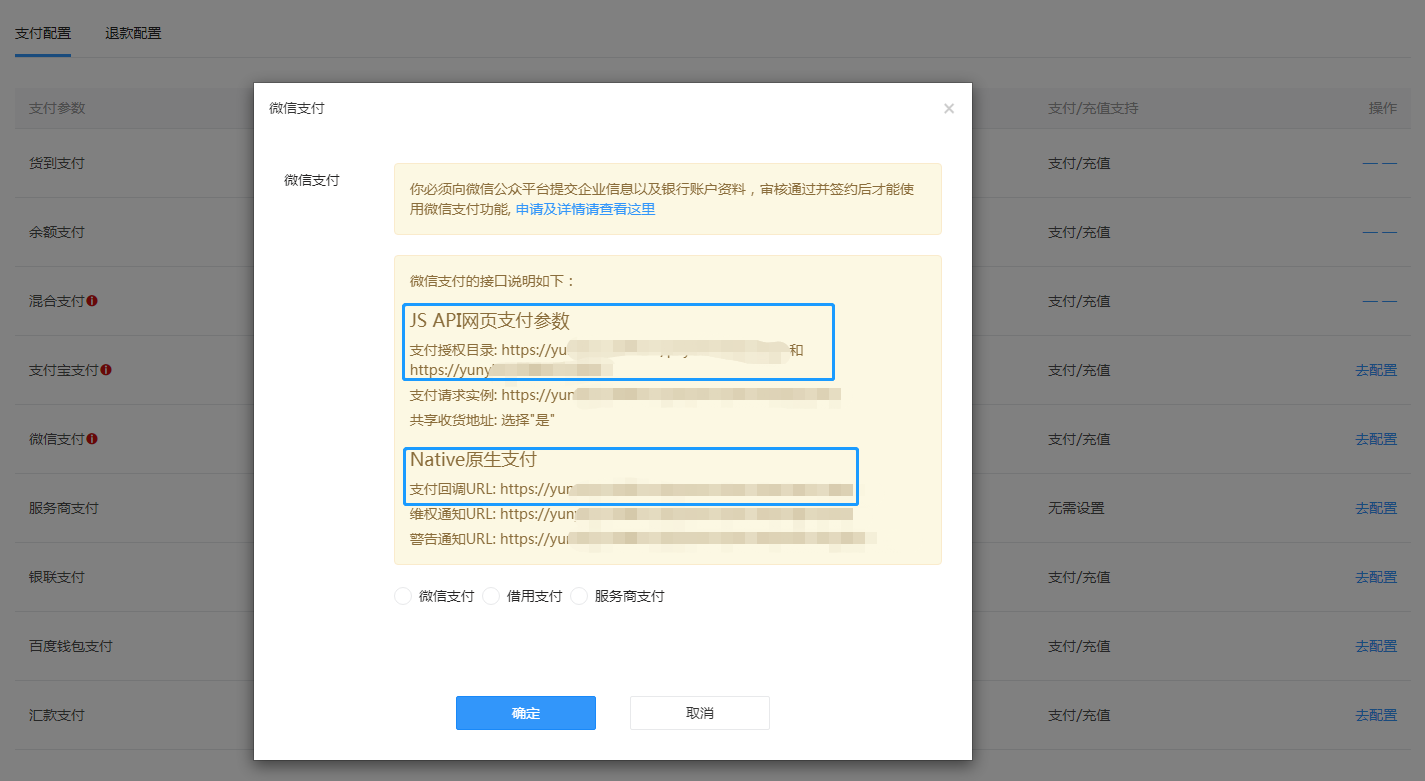Screen dimensions: 1425x781
Task: Click the 确定 button
Action: (526, 713)
